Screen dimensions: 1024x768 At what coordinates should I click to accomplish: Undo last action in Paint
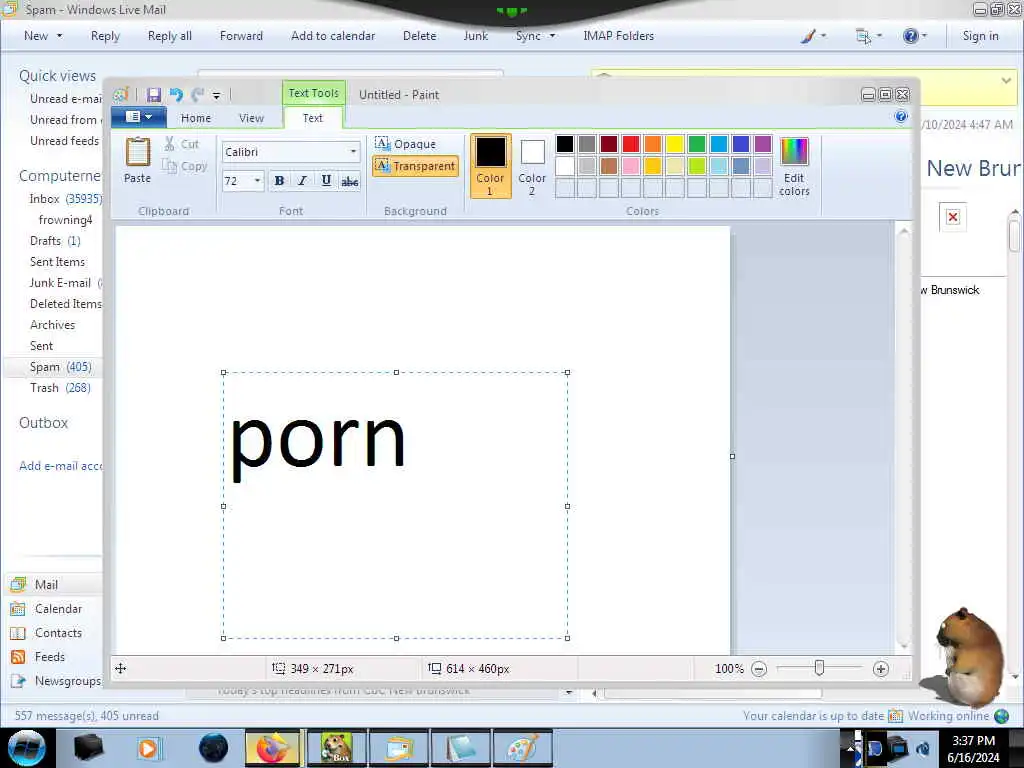[x=176, y=95]
